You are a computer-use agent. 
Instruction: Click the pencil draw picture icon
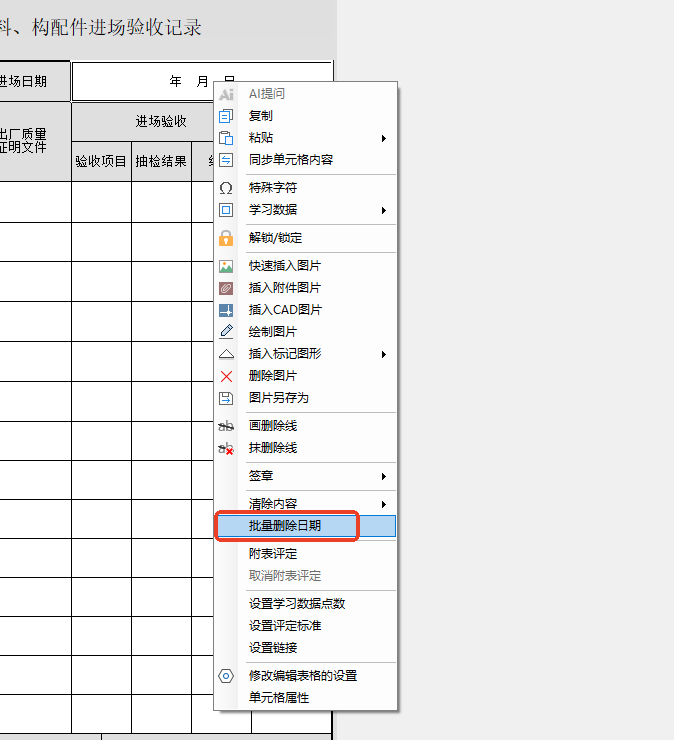pyautogui.click(x=226, y=332)
